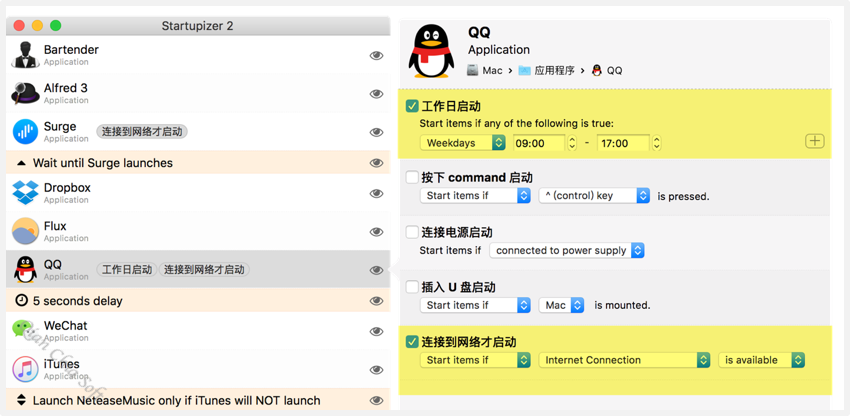Image resolution: width=850 pixels, height=416 pixels.
Task: Enable the 连接电源启动 checkbox
Action: [412, 232]
